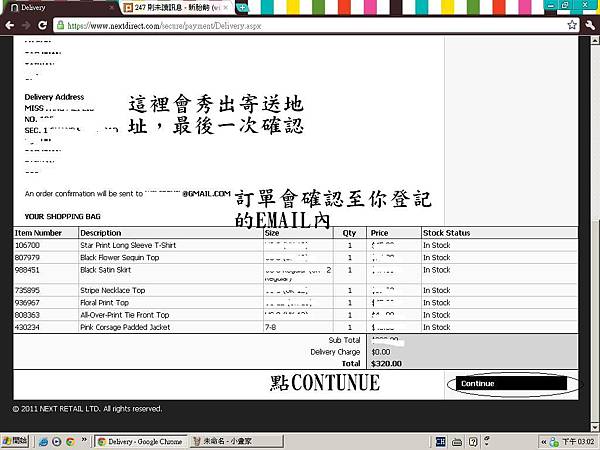Image resolution: width=600 pixels, height=450 pixels.
Task: Click the Delivery Address heading
Action: coord(54,97)
